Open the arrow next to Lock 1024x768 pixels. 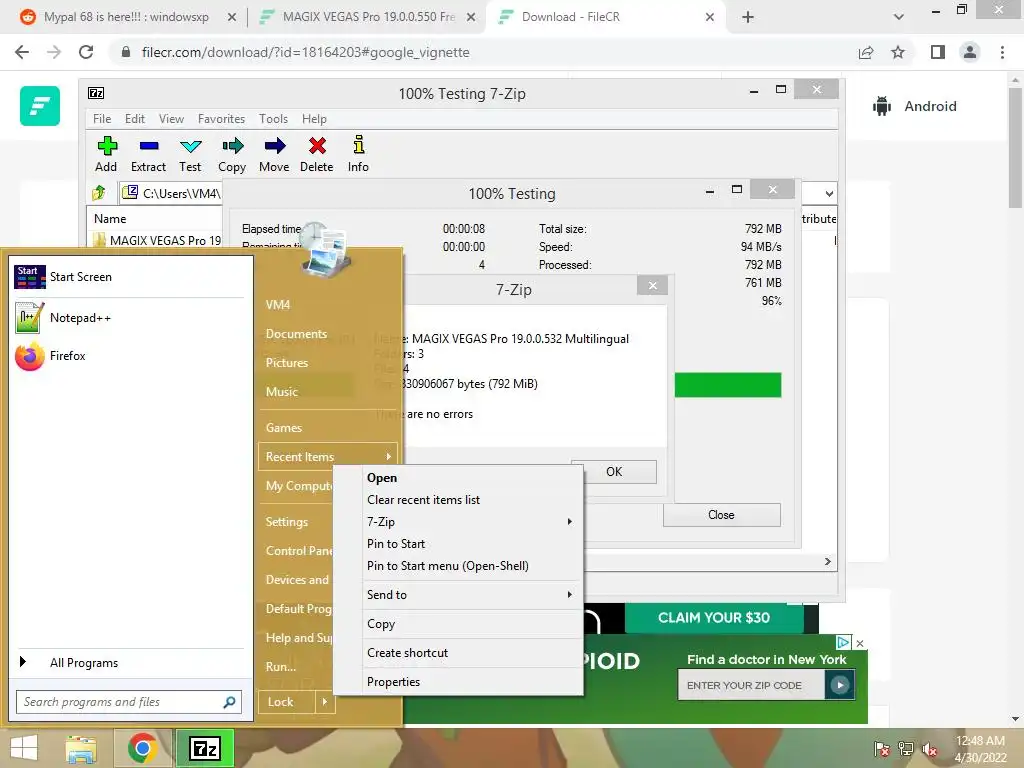tap(325, 702)
